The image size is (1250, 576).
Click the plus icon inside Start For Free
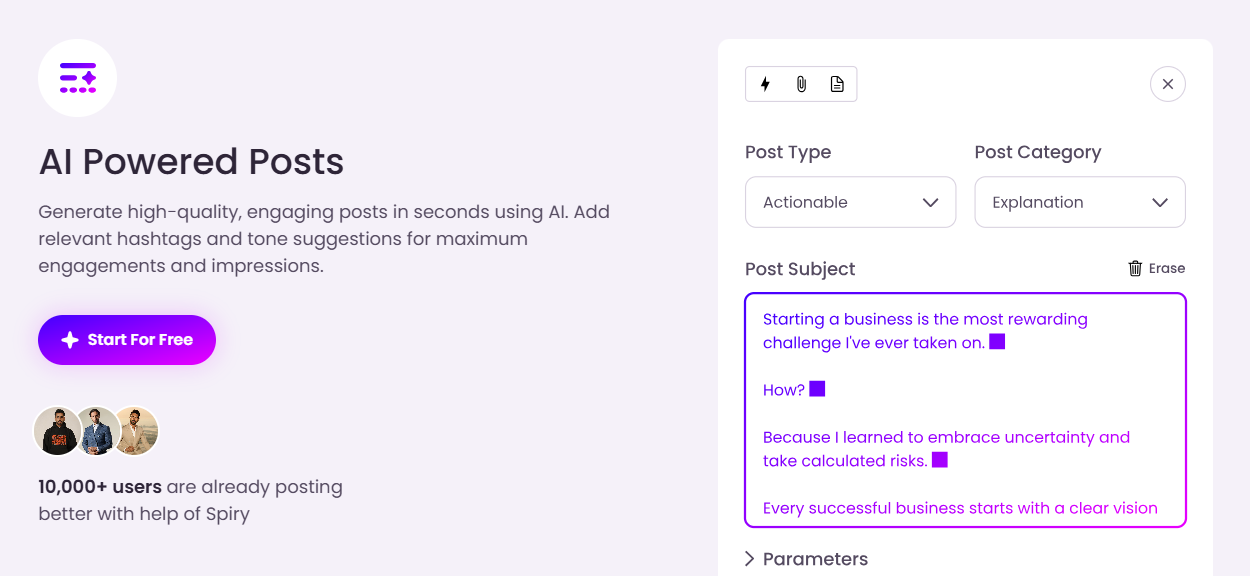(68, 340)
